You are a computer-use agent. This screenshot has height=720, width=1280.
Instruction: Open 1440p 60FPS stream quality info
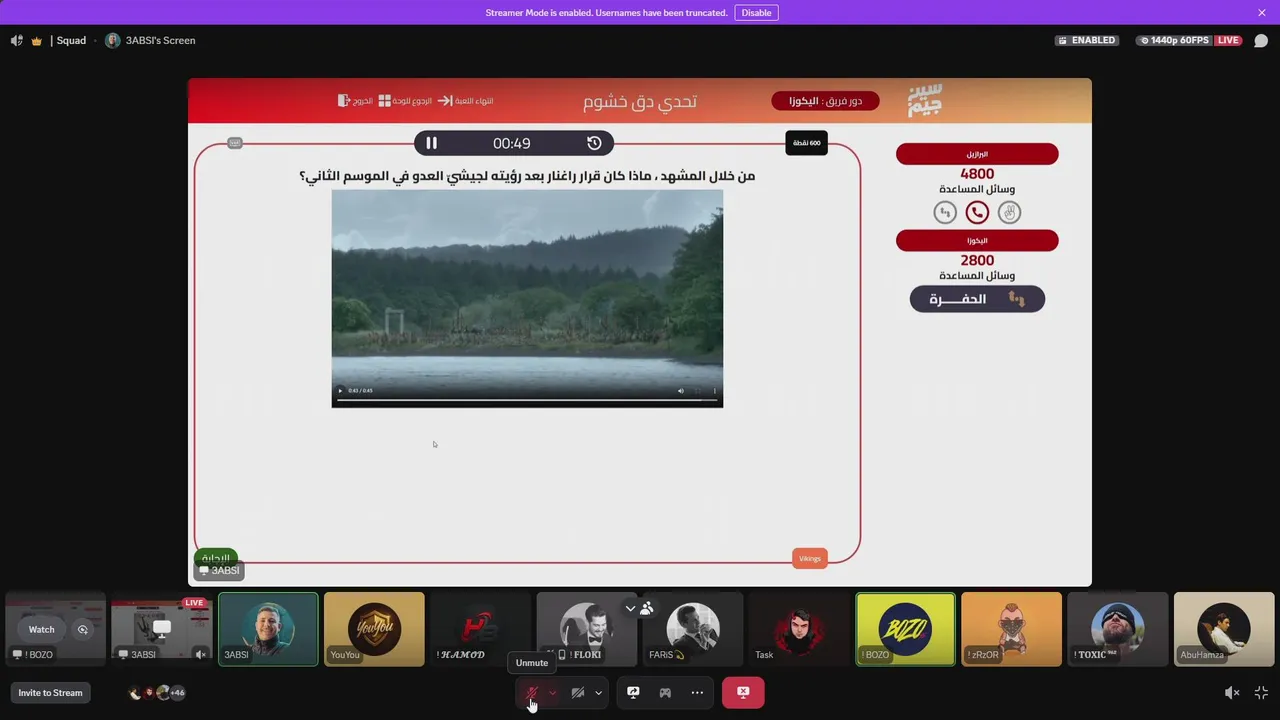[1174, 41]
